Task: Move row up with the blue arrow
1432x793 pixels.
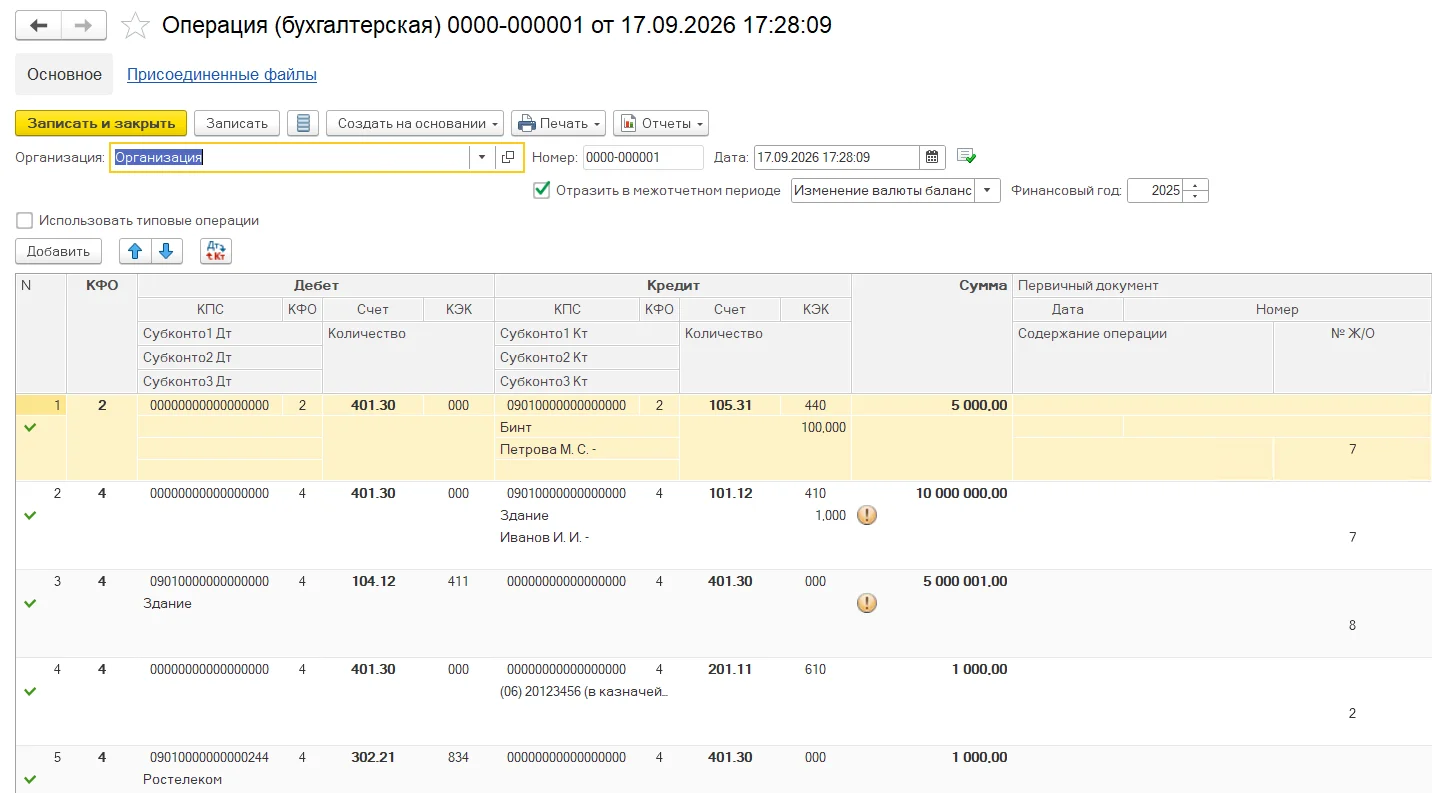Action: click(x=135, y=251)
